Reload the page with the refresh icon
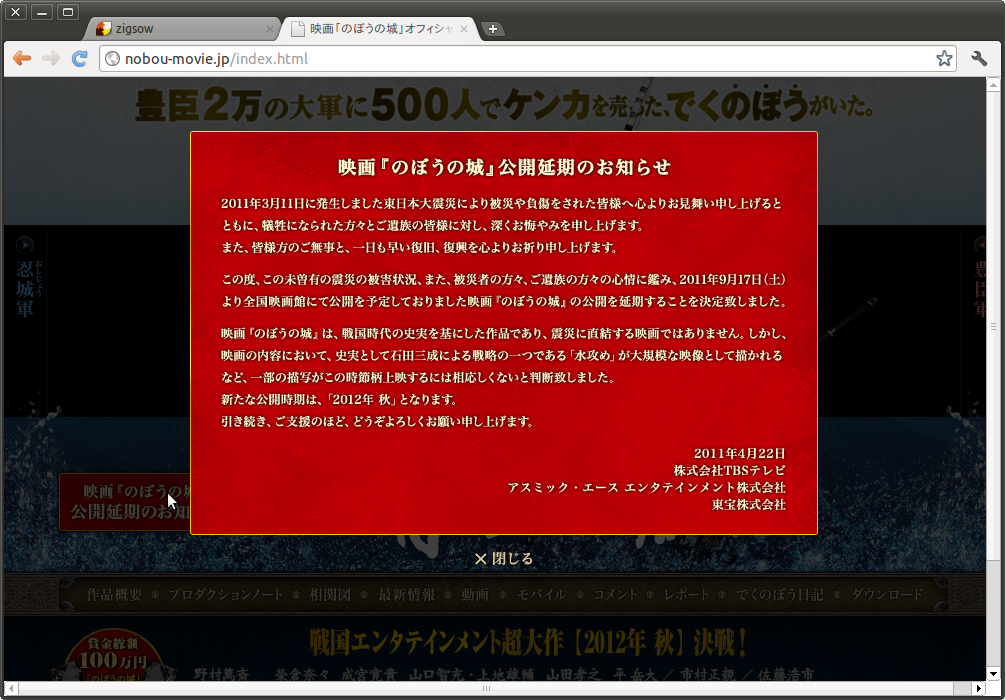The height and width of the screenshot is (700, 1005). tap(79, 59)
